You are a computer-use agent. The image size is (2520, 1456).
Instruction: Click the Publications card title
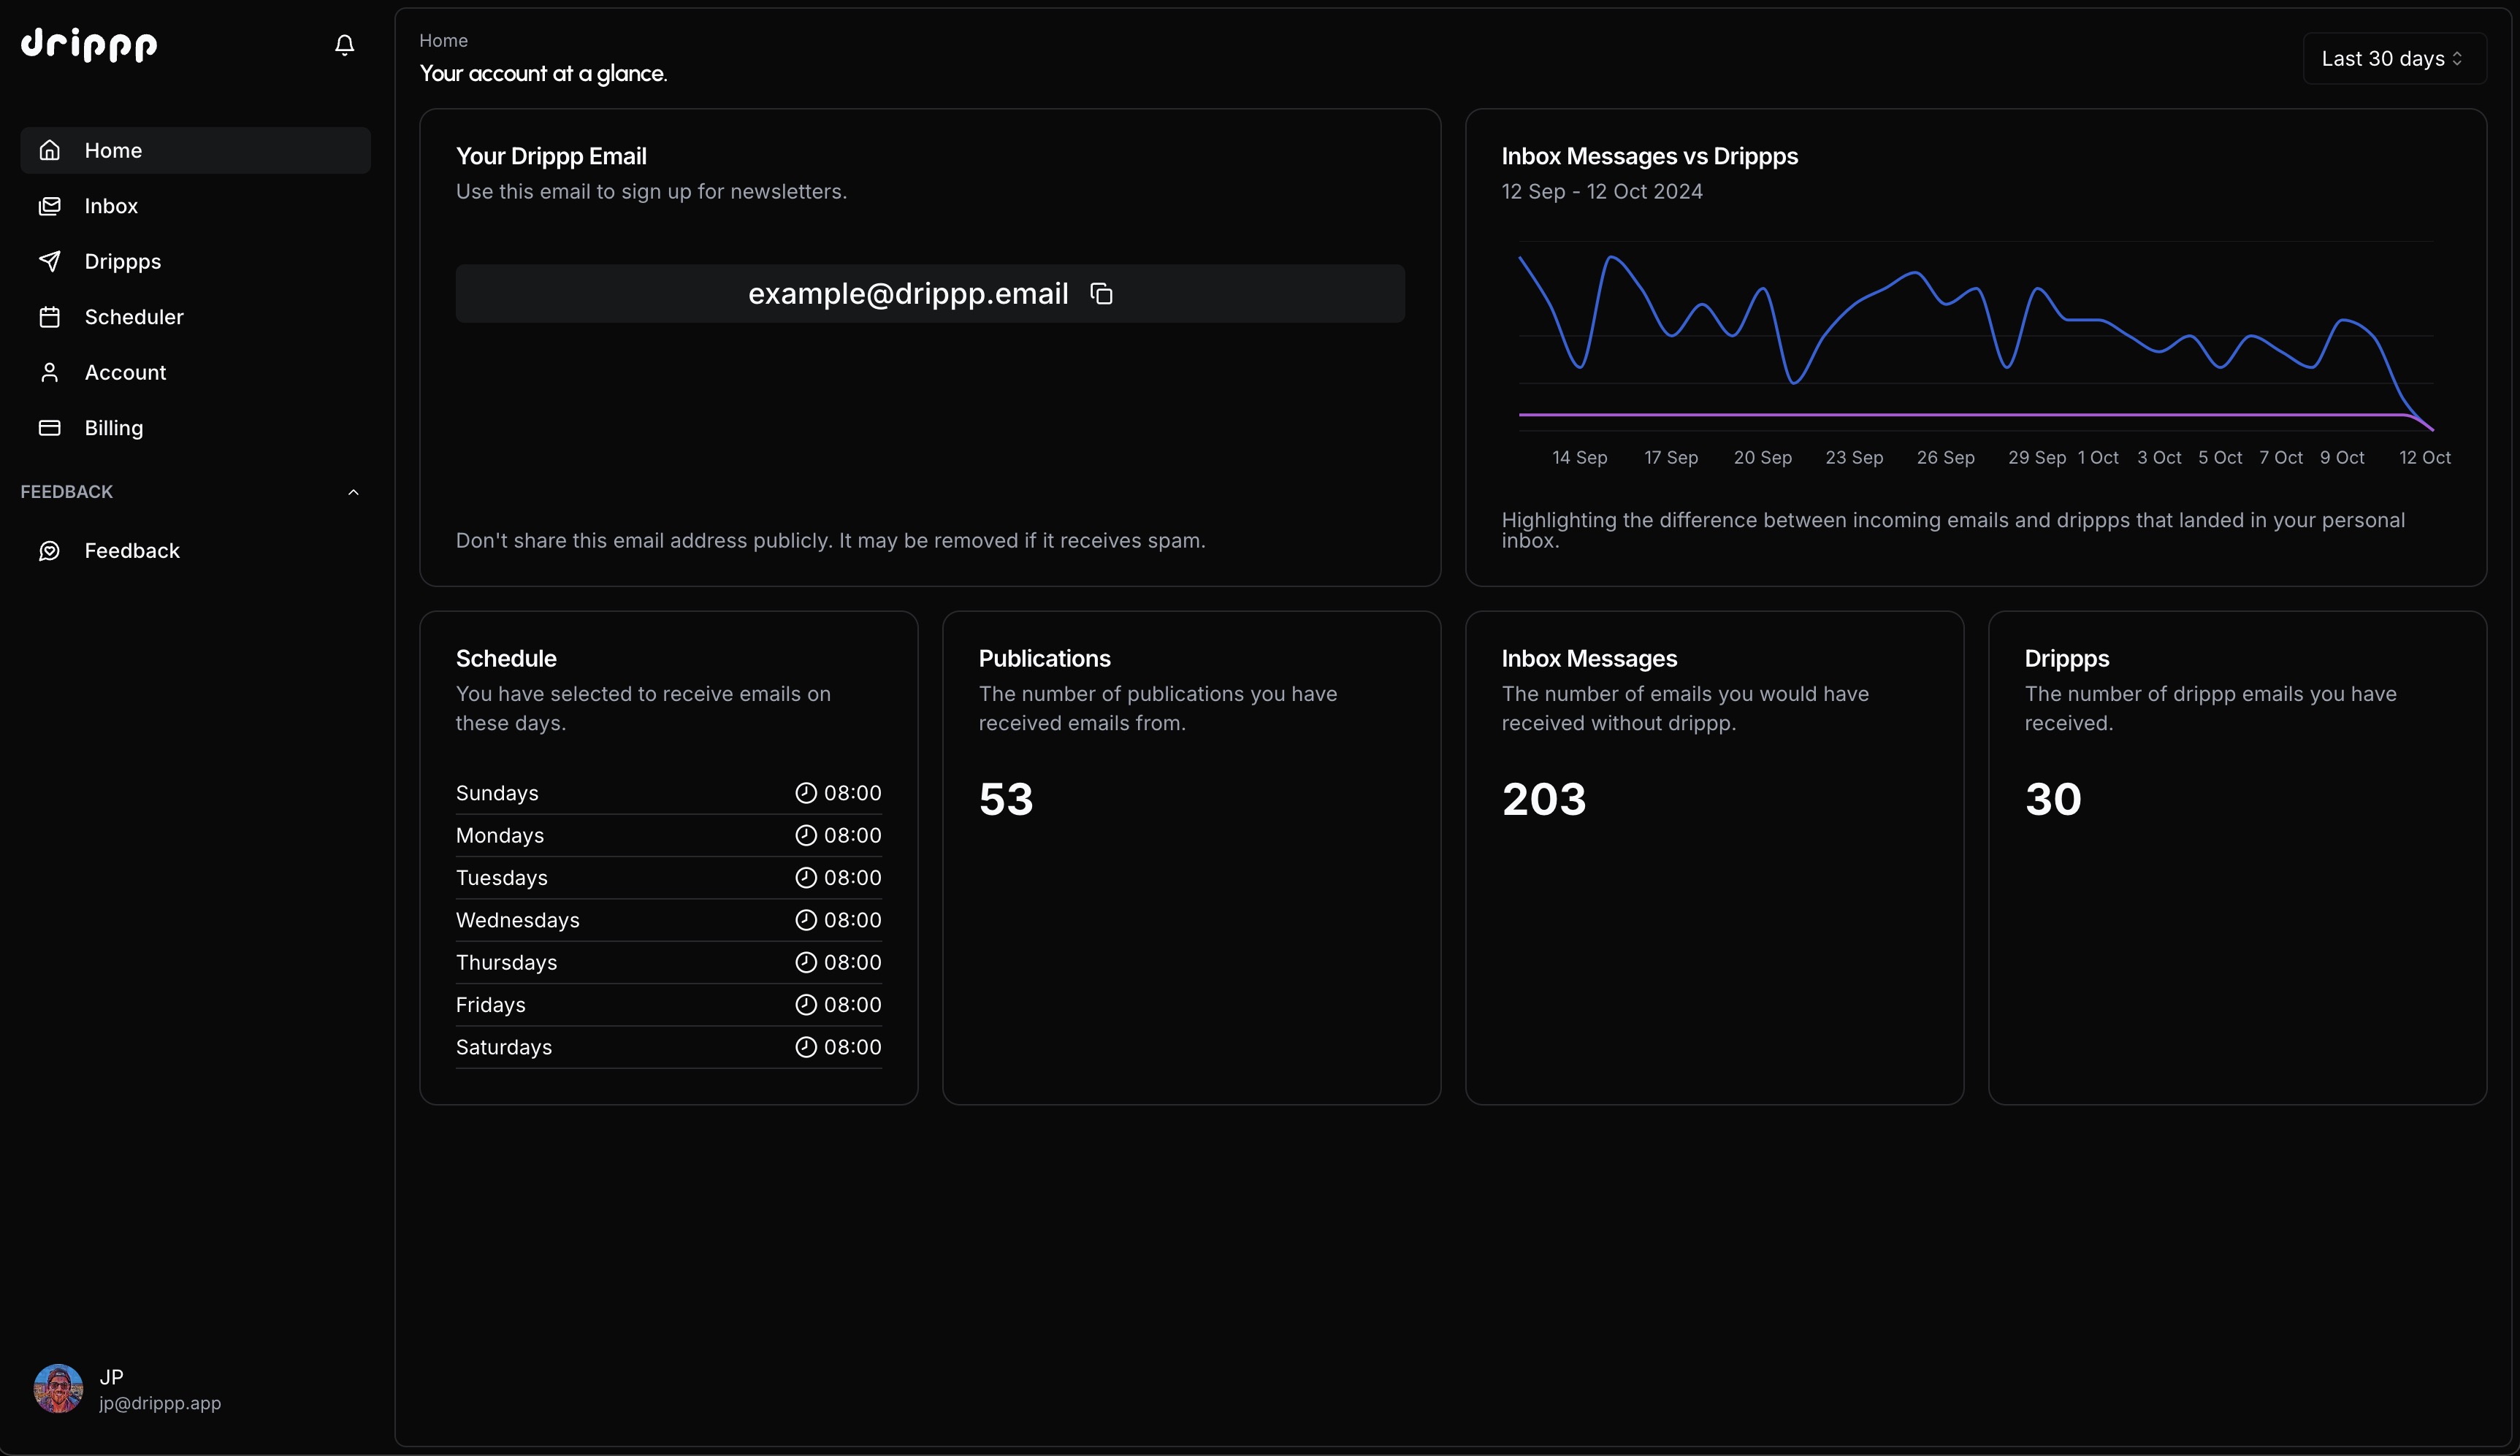1044,659
